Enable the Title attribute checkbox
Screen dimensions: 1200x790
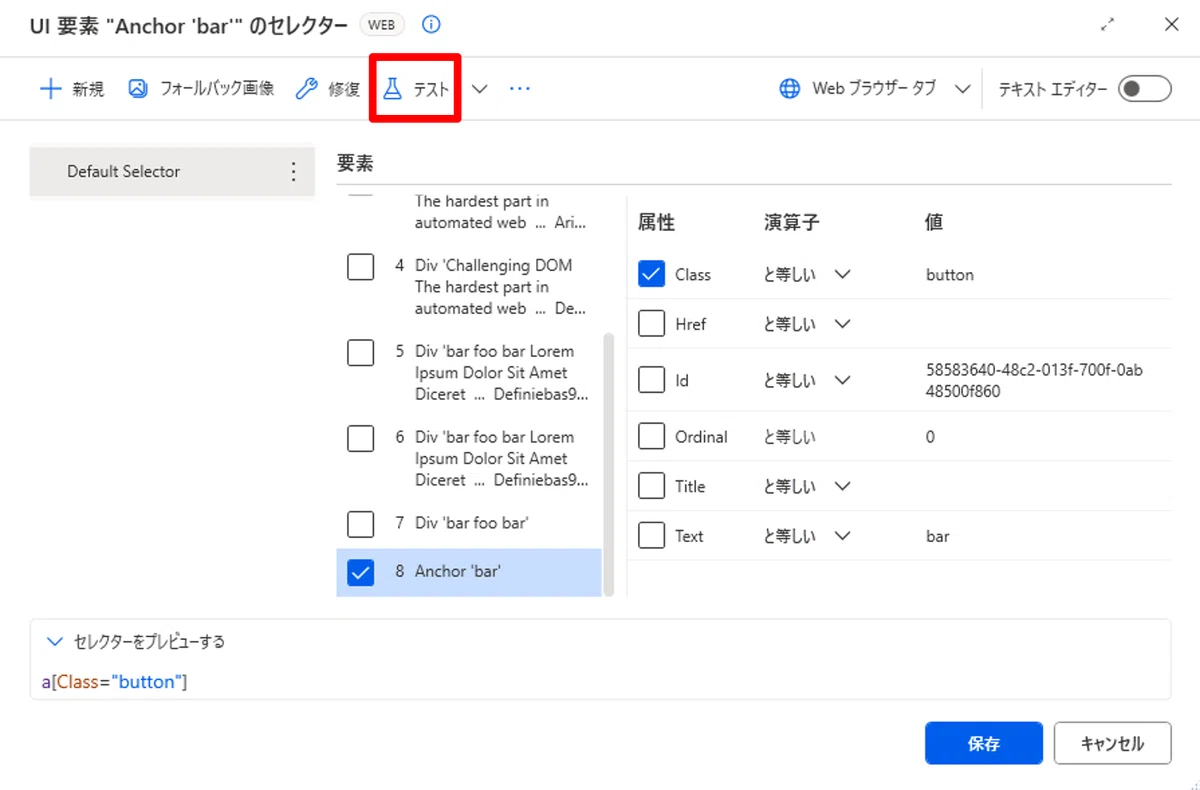(x=652, y=486)
